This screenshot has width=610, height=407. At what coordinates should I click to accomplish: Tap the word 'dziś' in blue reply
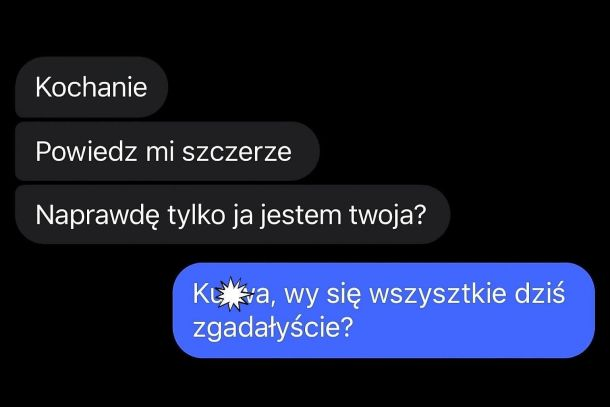540,293
